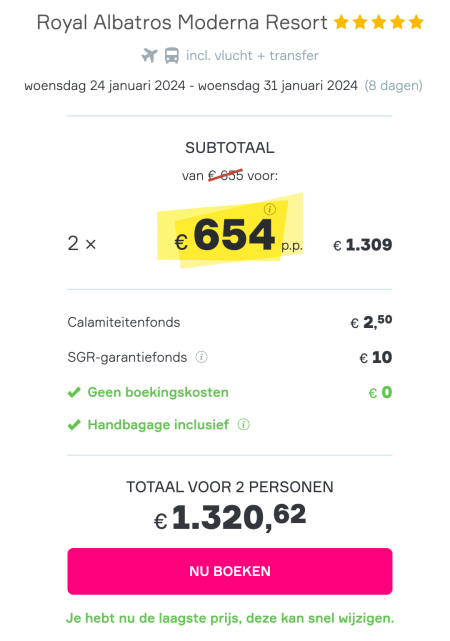
Task: Click the Royal Albatros Moderna Resort title
Action: click(182, 23)
